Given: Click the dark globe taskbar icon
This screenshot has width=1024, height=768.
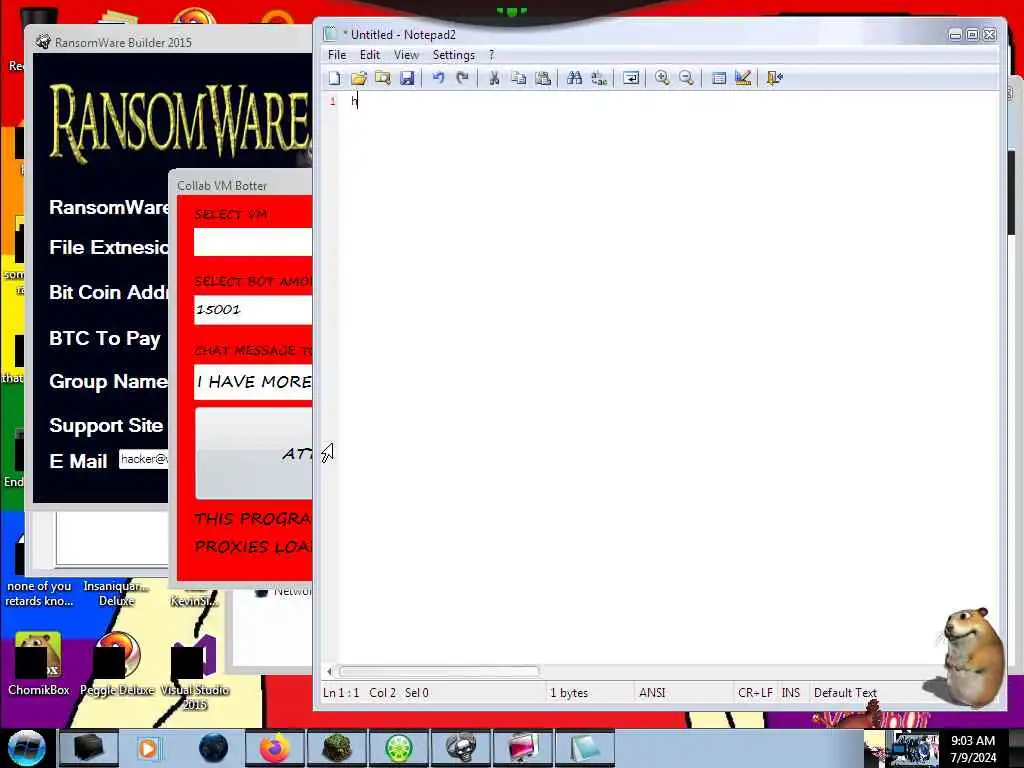Looking at the screenshot, I should pos(213,748).
